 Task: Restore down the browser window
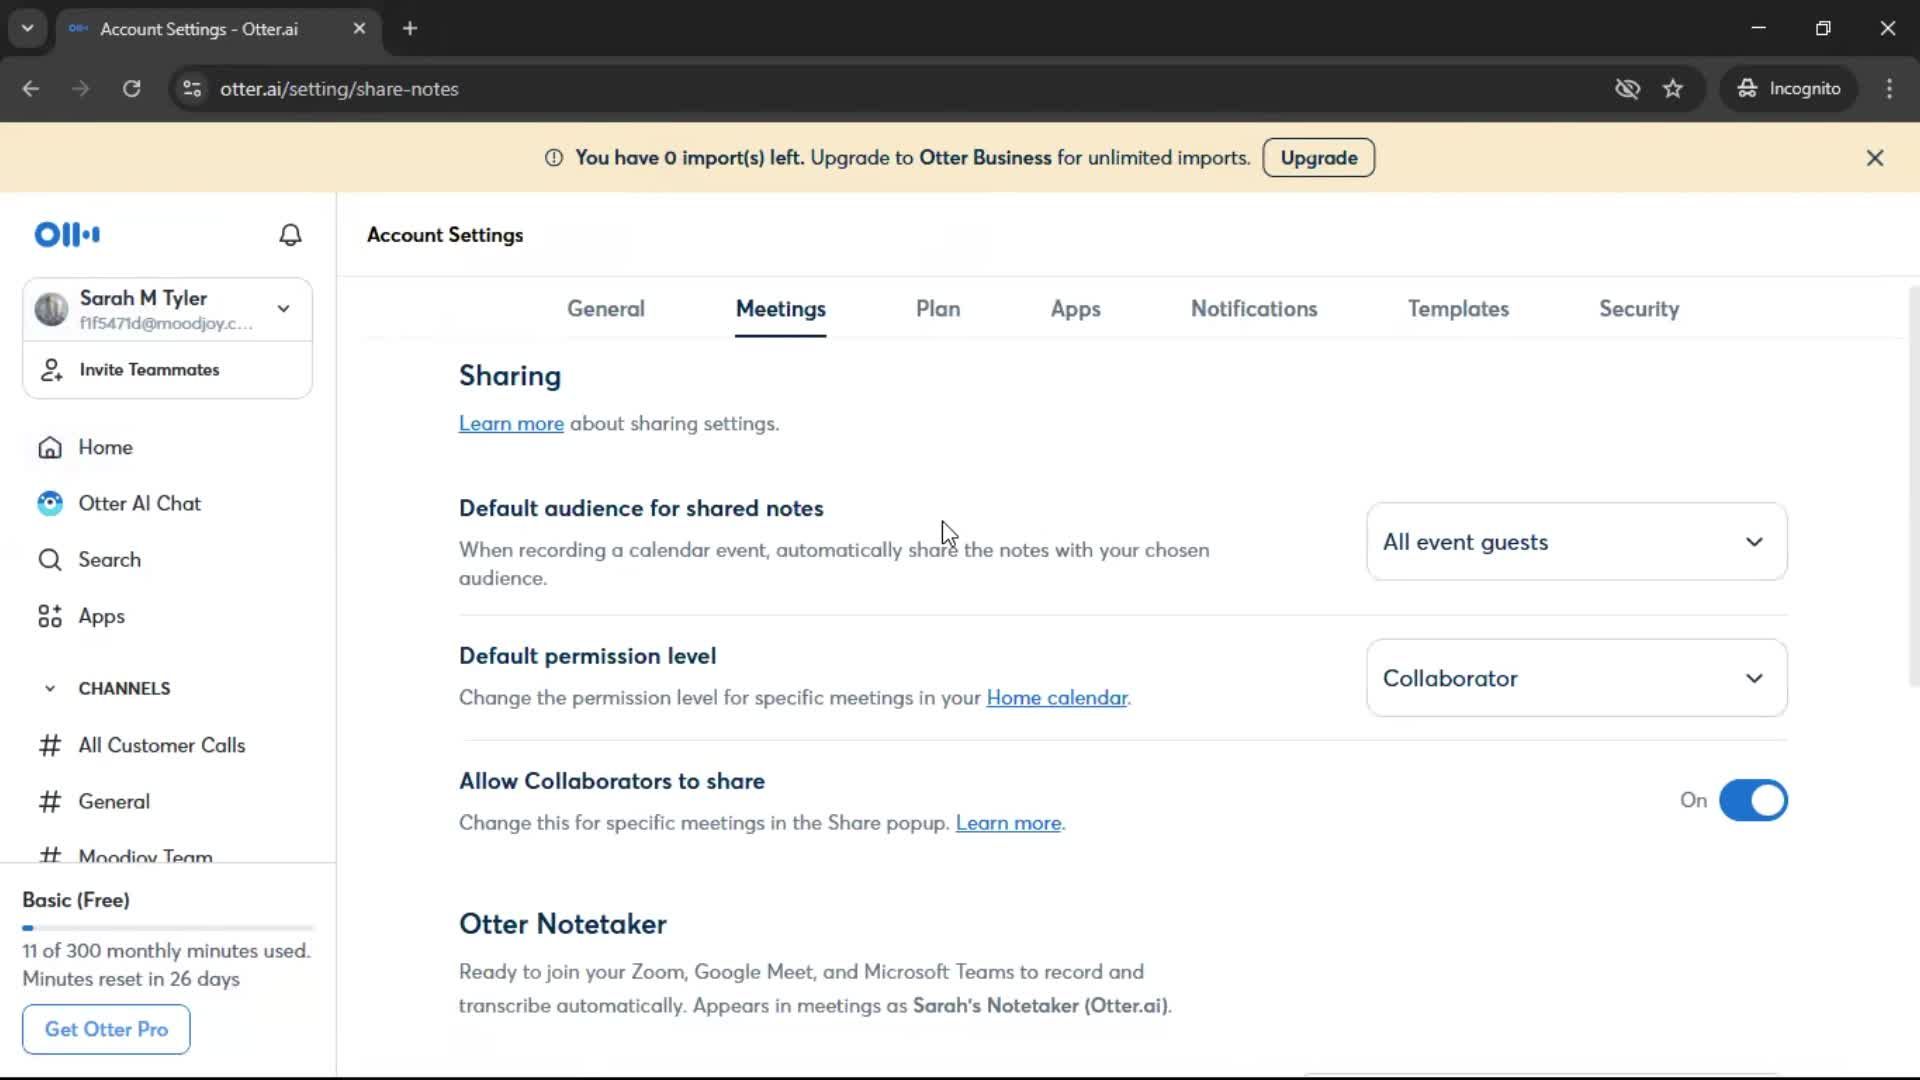coord(1823,28)
